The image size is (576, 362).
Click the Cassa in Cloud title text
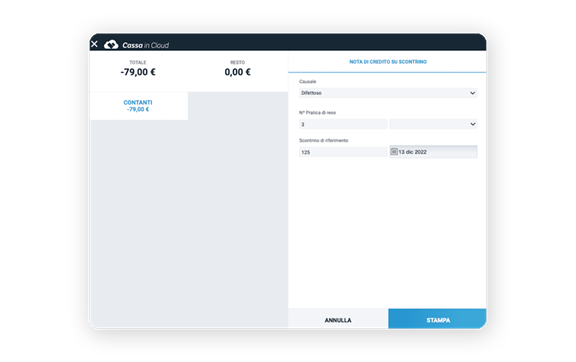point(145,45)
